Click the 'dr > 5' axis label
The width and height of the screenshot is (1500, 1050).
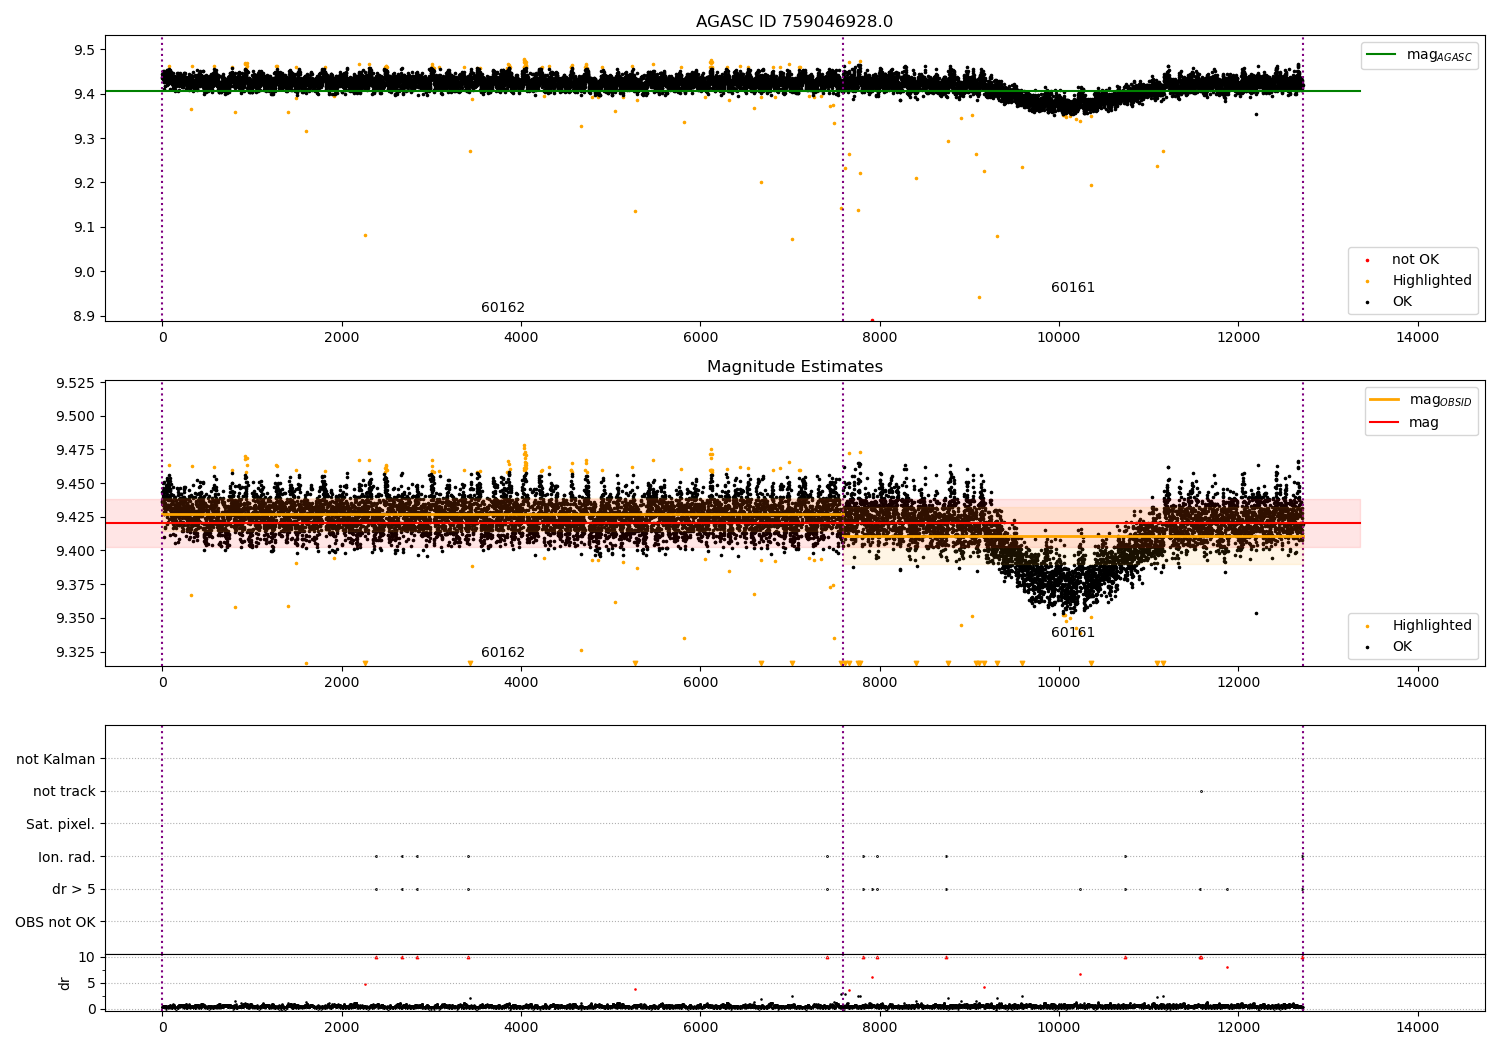click(74, 890)
